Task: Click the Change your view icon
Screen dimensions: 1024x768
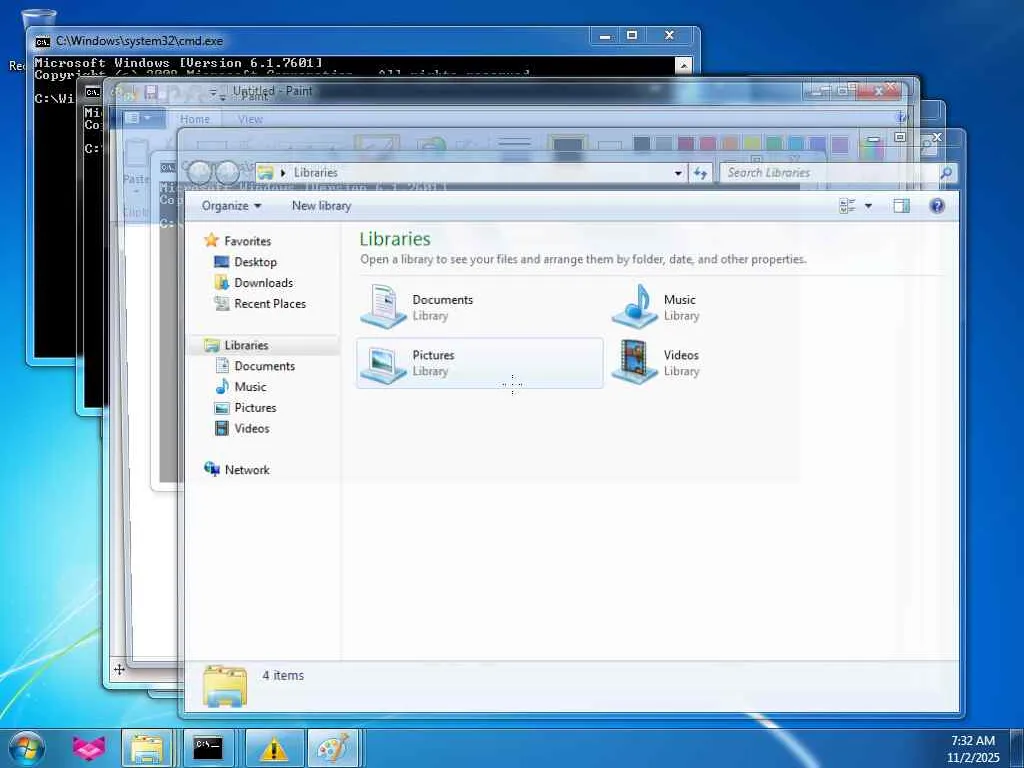Action: click(847, 206)
